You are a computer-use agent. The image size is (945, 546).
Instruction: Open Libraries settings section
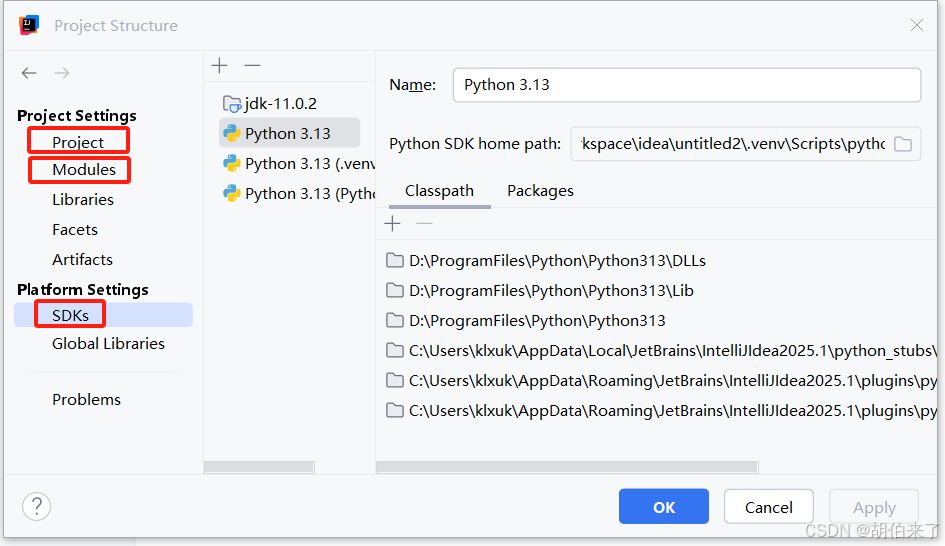tap(83, 199)
